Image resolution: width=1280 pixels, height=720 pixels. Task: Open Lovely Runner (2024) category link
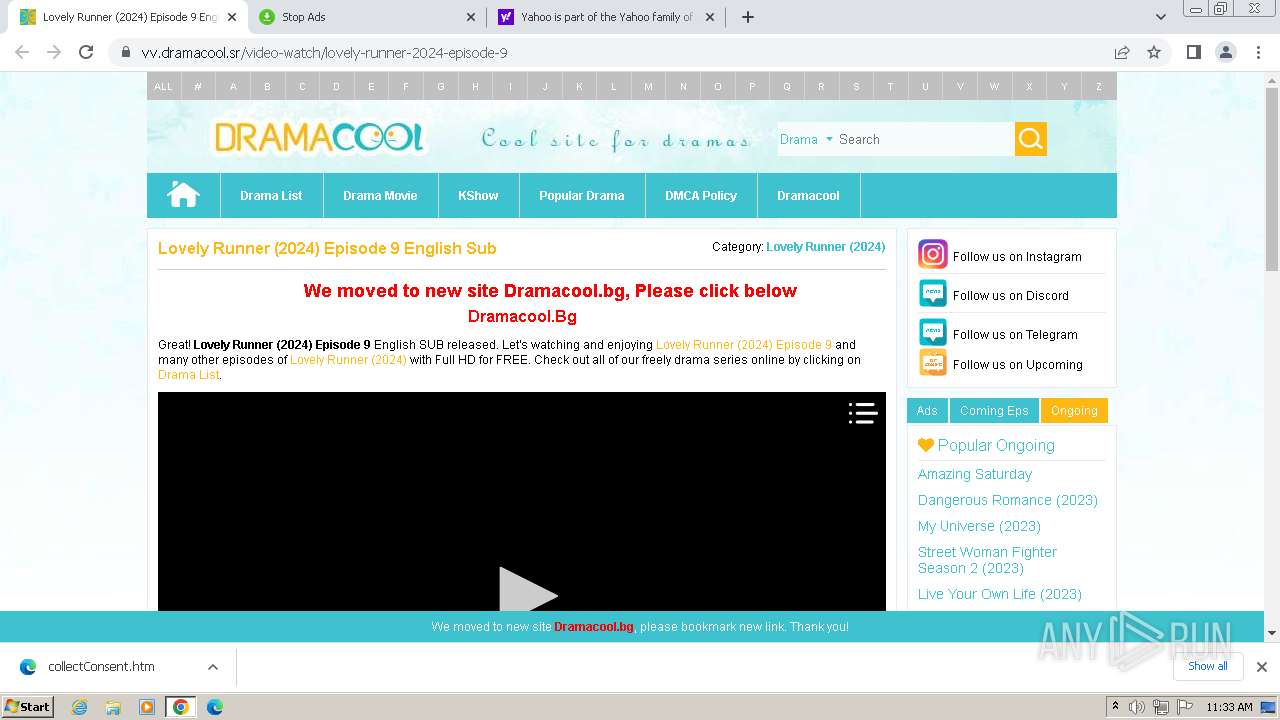(825, 246)
